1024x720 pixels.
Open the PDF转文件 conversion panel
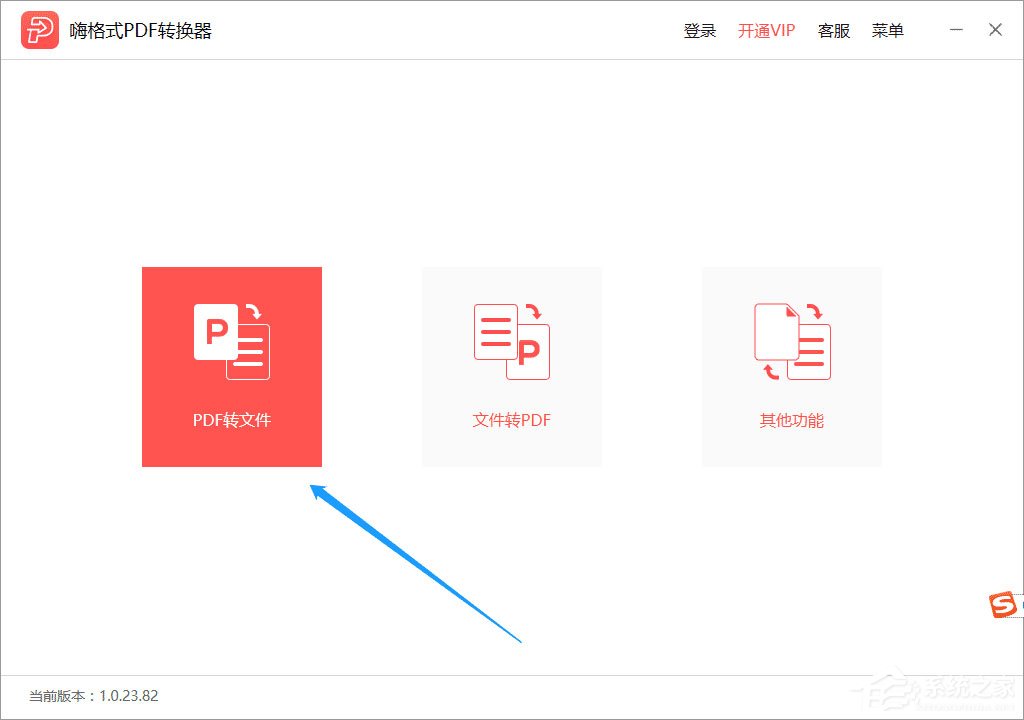(231, 366)
